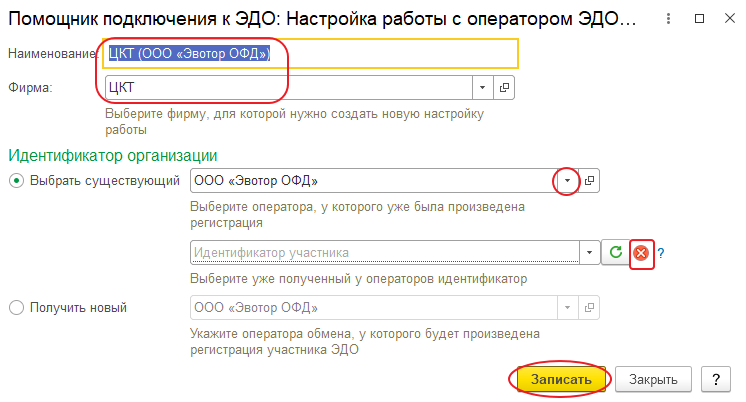Expand the Идентификатор участника dropdown

click(x=589, y=253)
